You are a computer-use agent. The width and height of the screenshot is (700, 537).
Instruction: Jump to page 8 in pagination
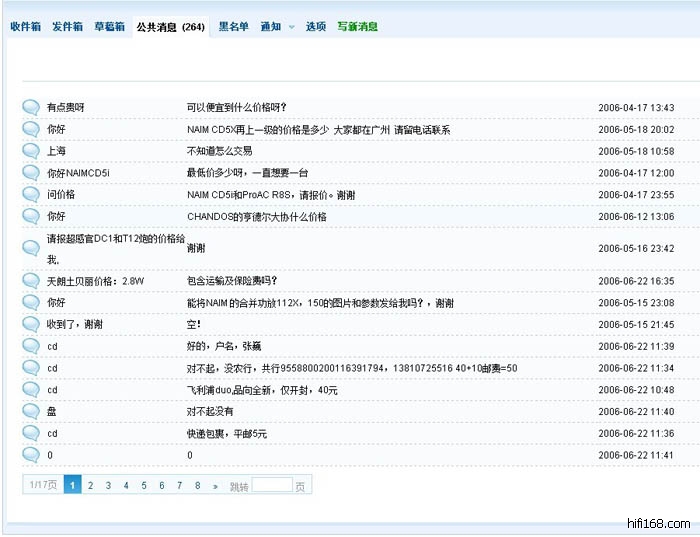click(x=197, y=486)
